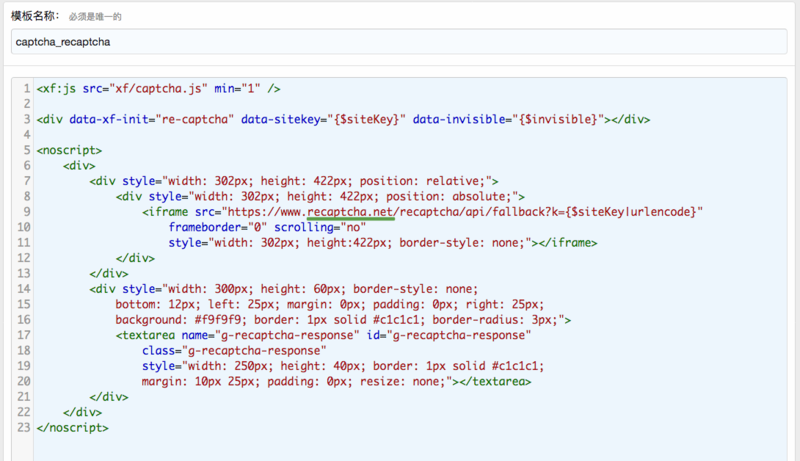Click the "xf/captcha.js" src value

pyautogui.click(x=158, y=89)
